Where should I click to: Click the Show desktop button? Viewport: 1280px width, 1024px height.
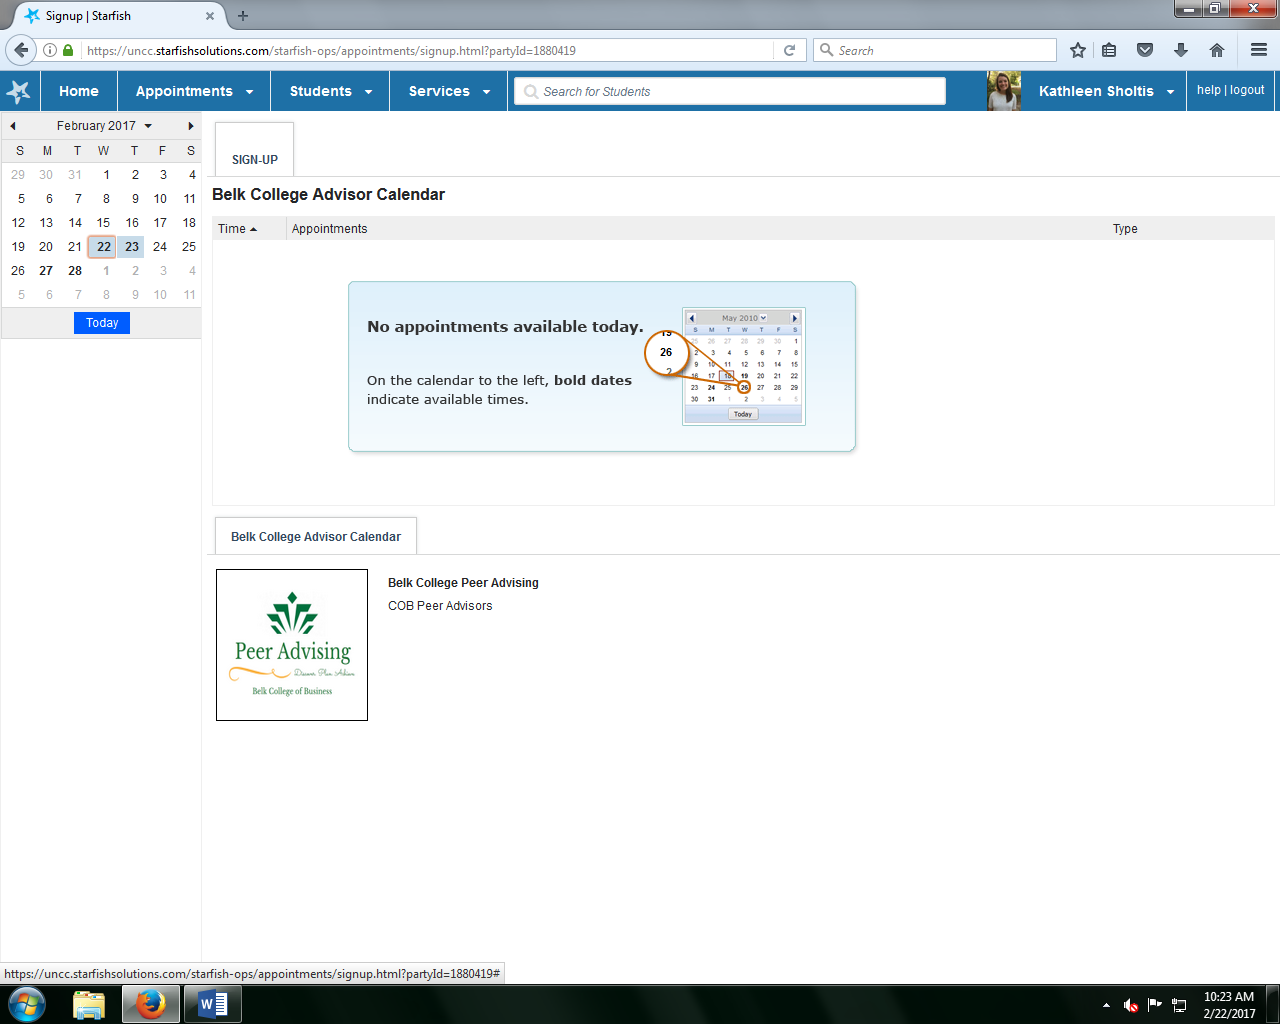point(1273,1004)
